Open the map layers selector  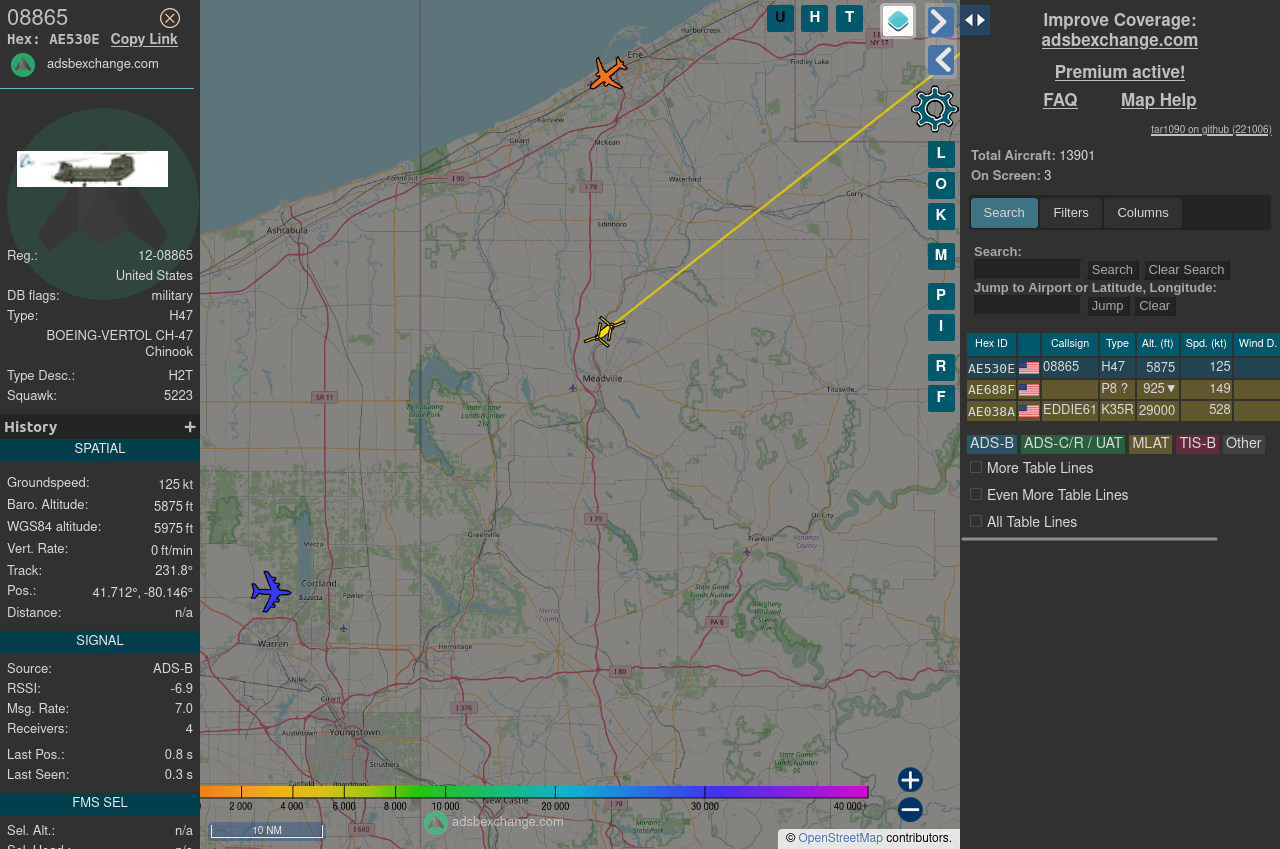pyautogui.click(x=898, y=21)
